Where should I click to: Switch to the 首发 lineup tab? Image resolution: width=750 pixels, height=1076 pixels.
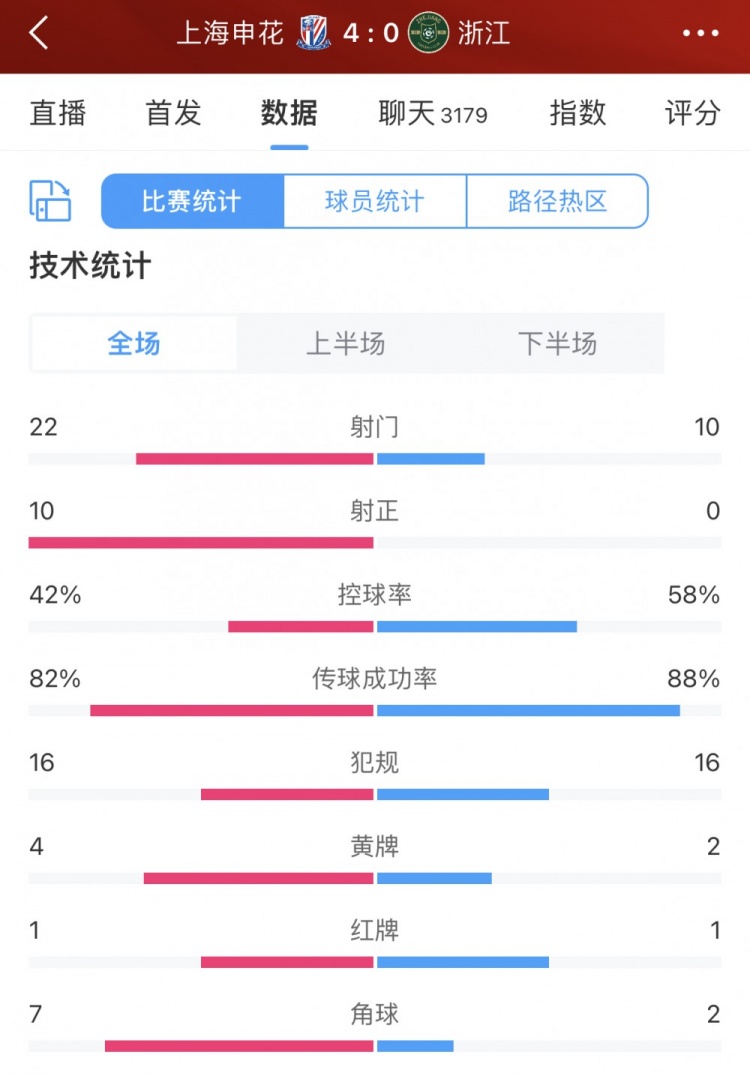coord(173,113)
